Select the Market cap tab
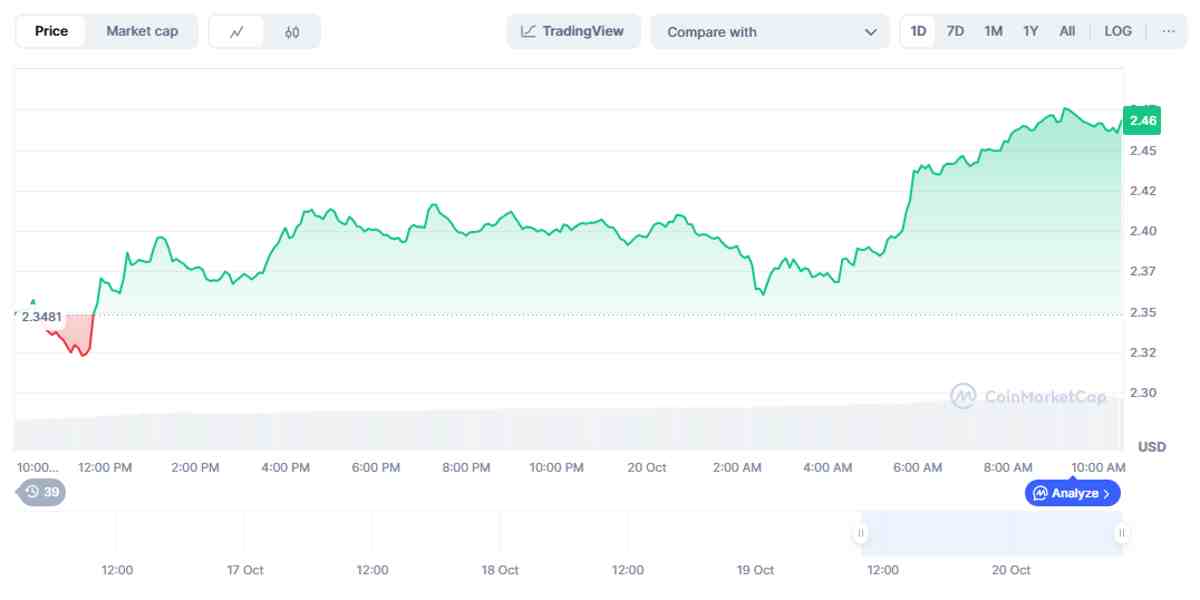The height and width of the screenshot is (600, 1200). 142,31
